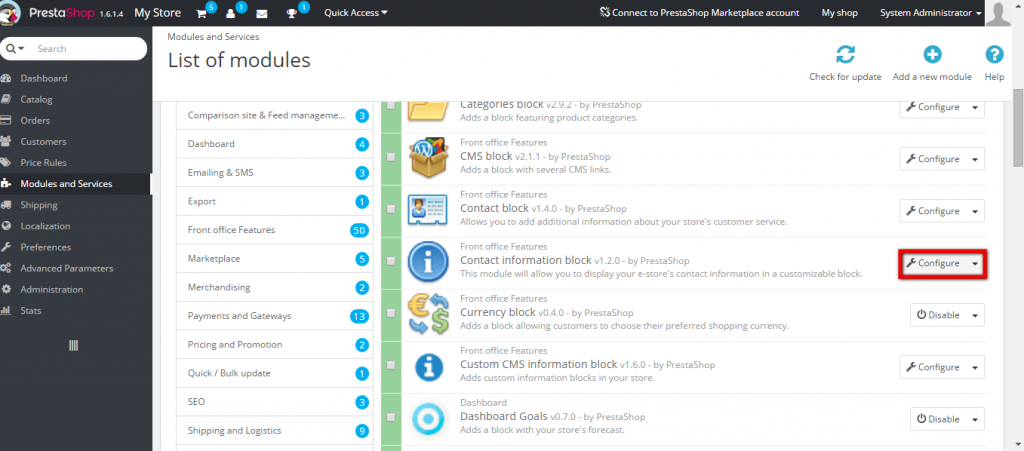Filter modules by SEO category
Screen dimensions: 1024x451
(275, 402)
